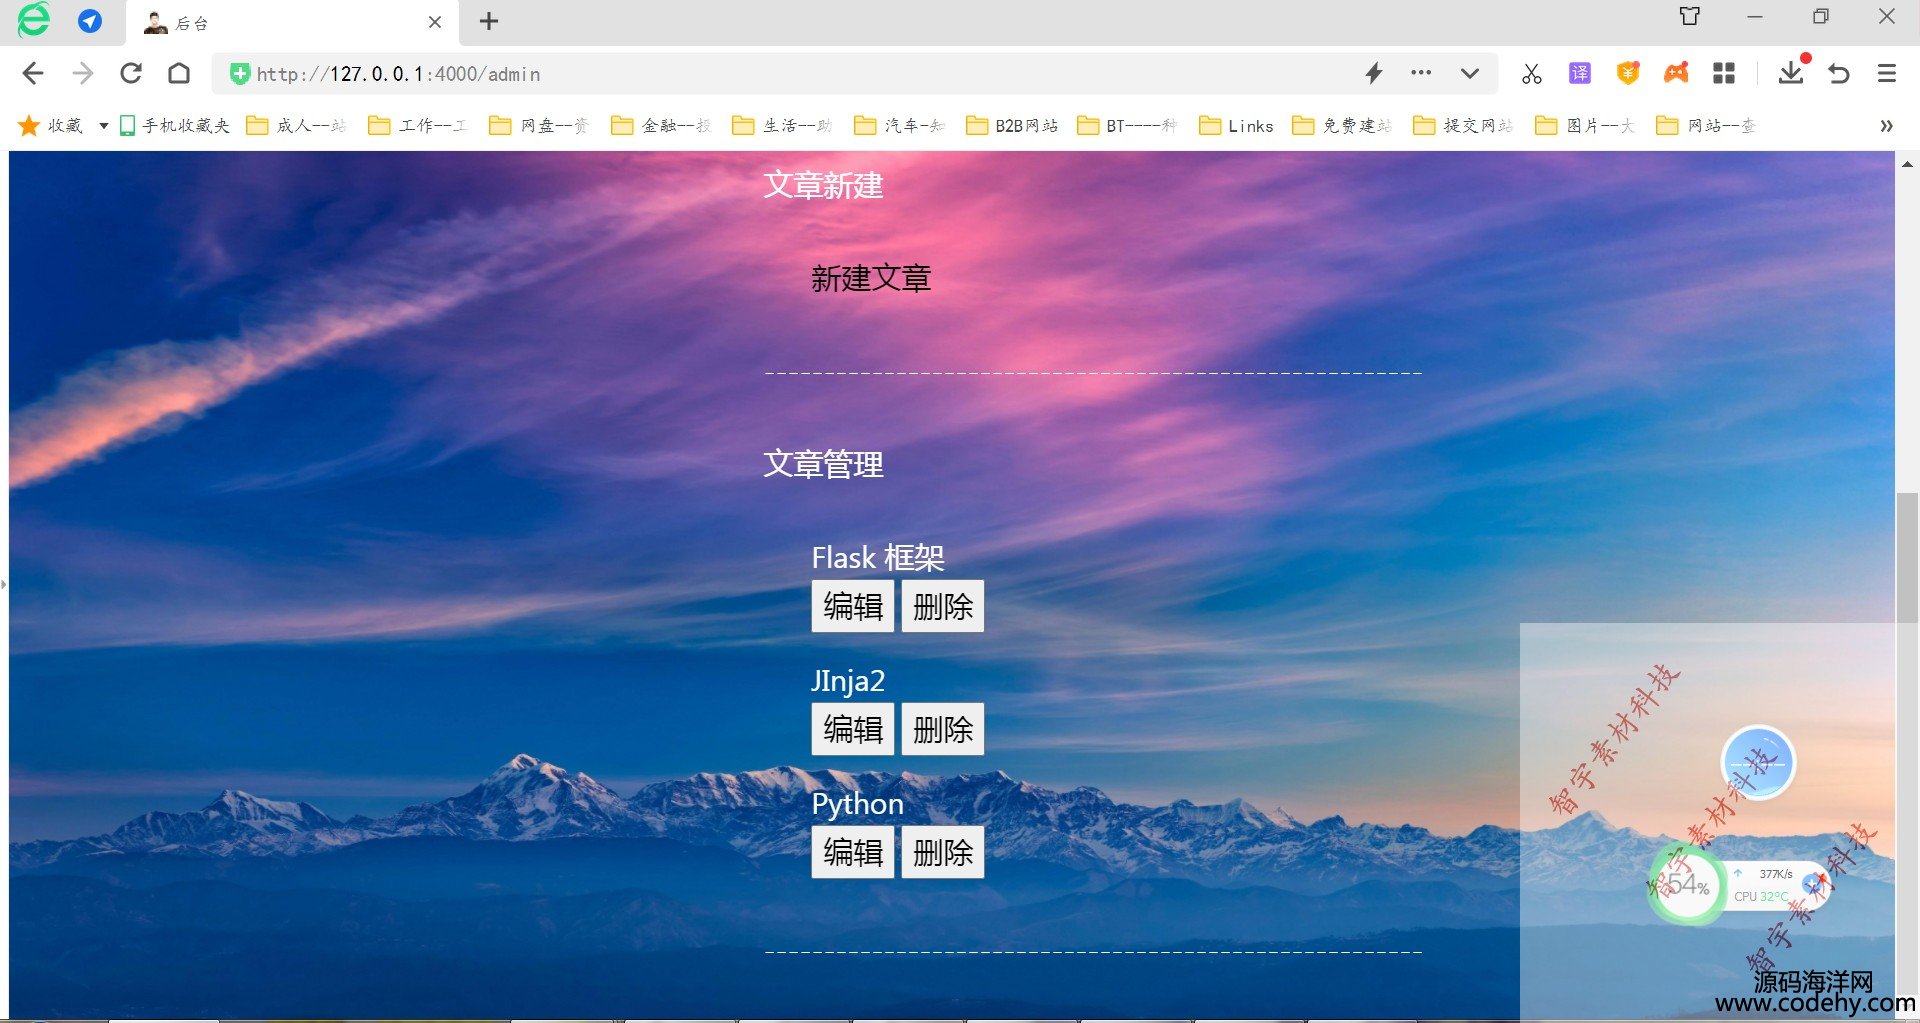Click the 新建文章 link
This screenshot has height=1023, width=1920.
pos(871,278)
